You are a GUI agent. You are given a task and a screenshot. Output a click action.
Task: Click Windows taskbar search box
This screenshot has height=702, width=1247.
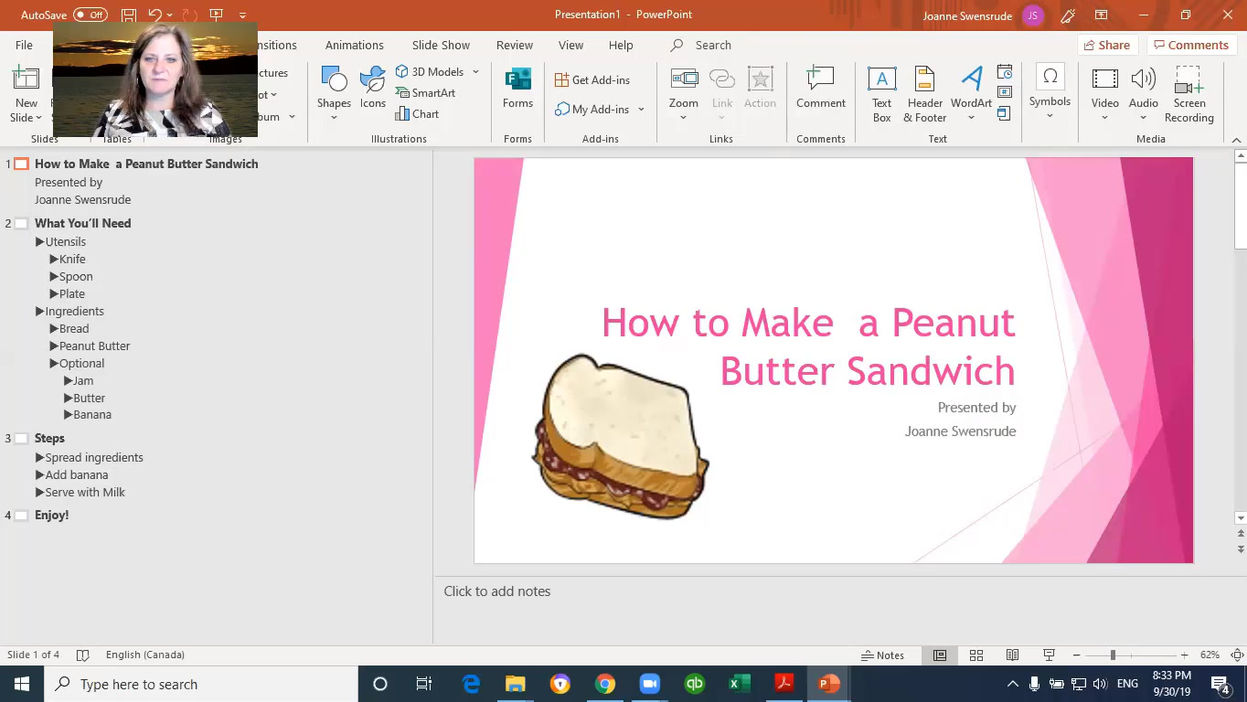(x=200, y=684)
